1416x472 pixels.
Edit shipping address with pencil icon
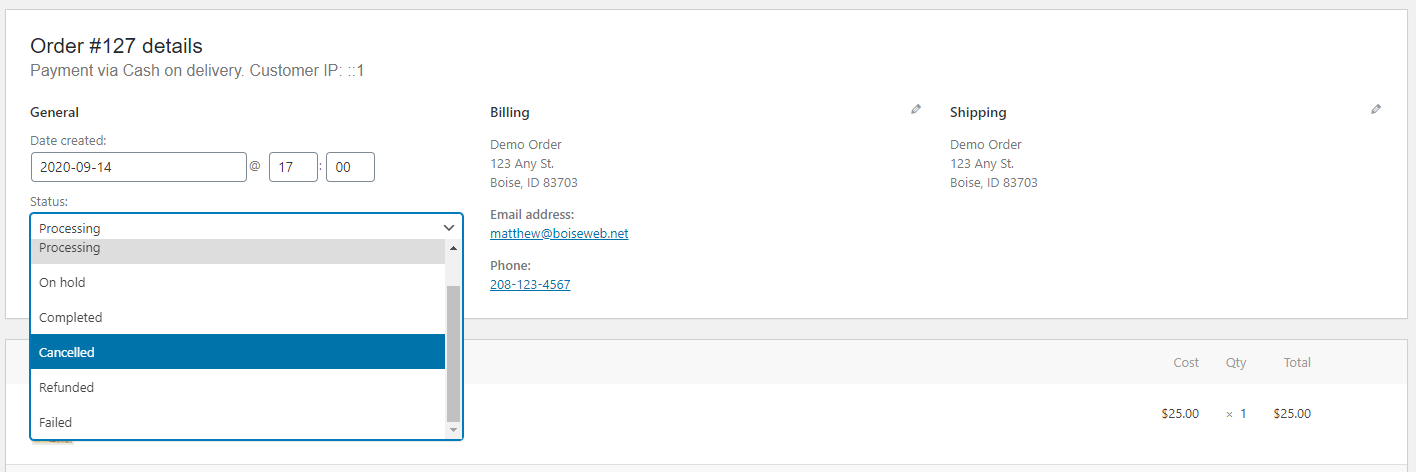tap(1376, 109)
